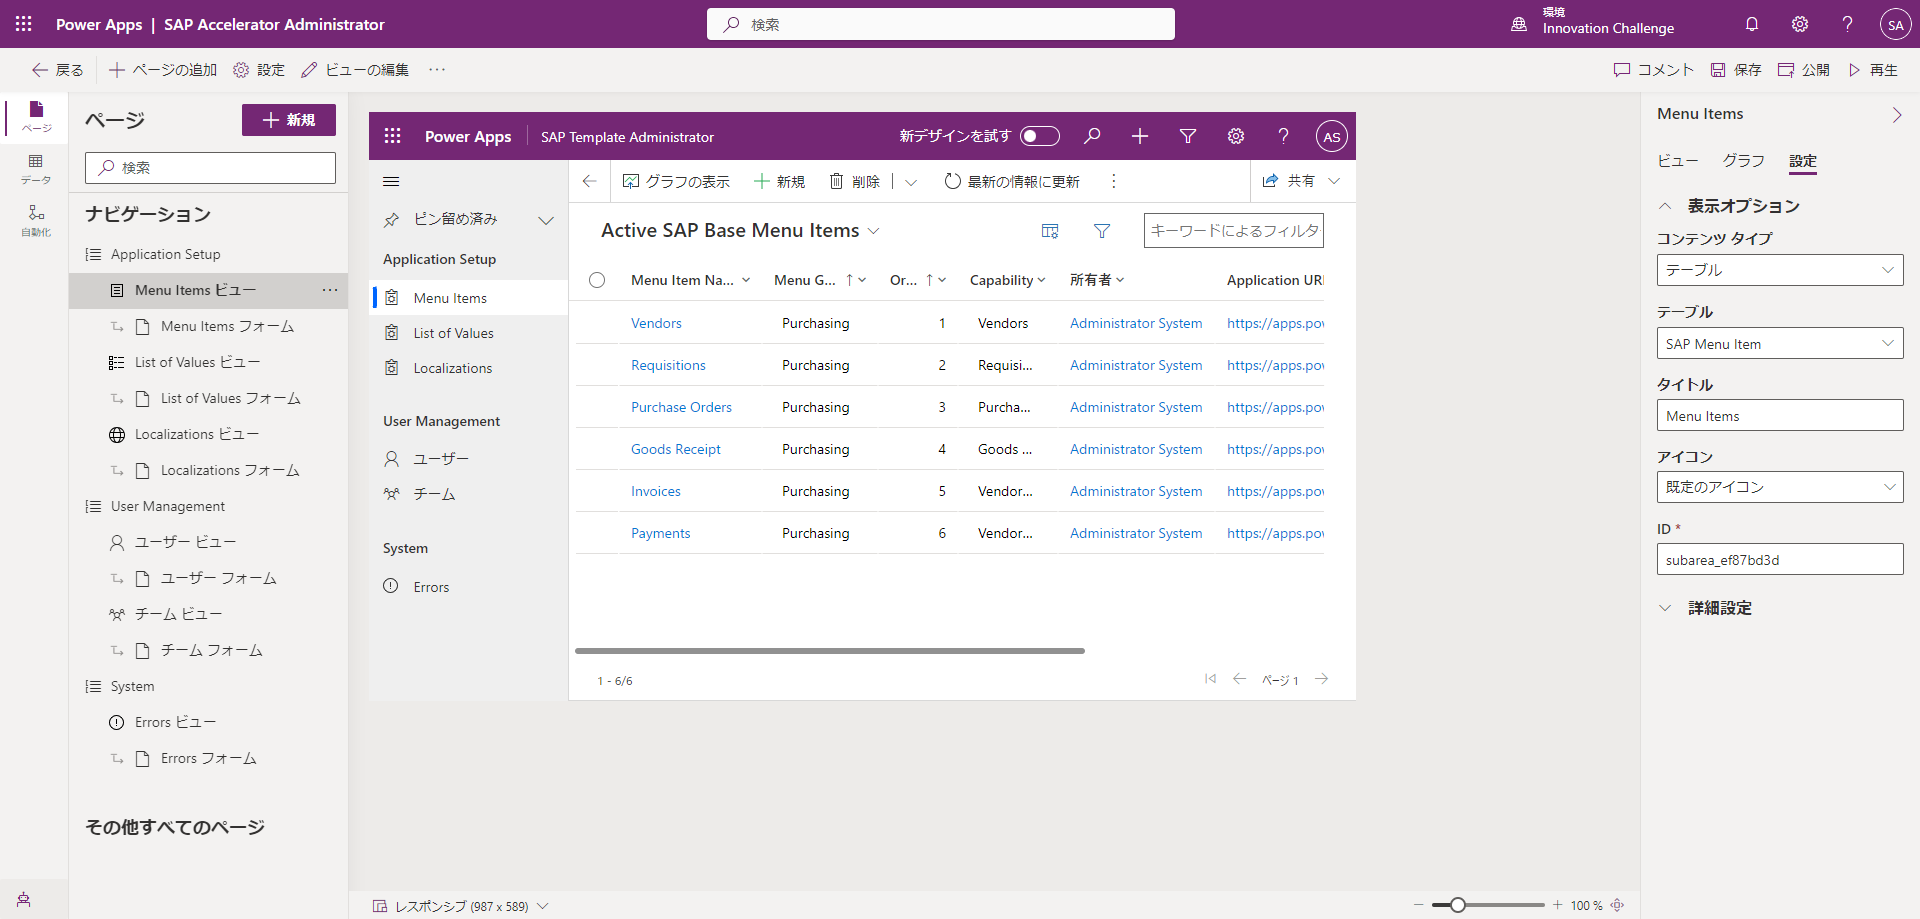Select all rows with header circle checkbox
Viewport: 1920px width, 919px height.
pyautogui.click(x=597, y=280)
